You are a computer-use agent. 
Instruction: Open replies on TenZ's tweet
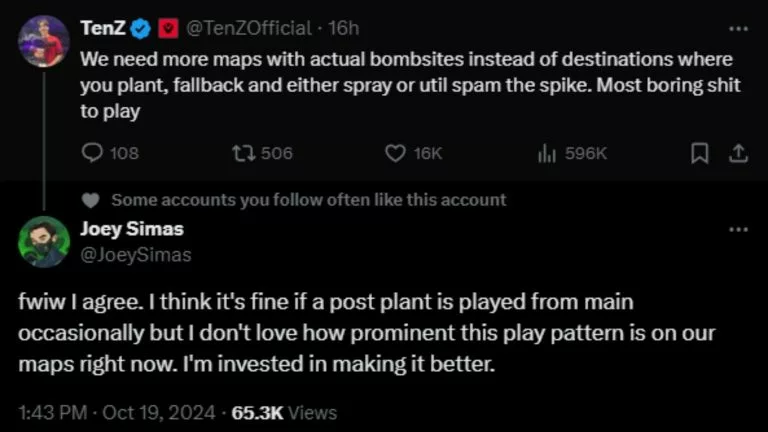point(110,153)
